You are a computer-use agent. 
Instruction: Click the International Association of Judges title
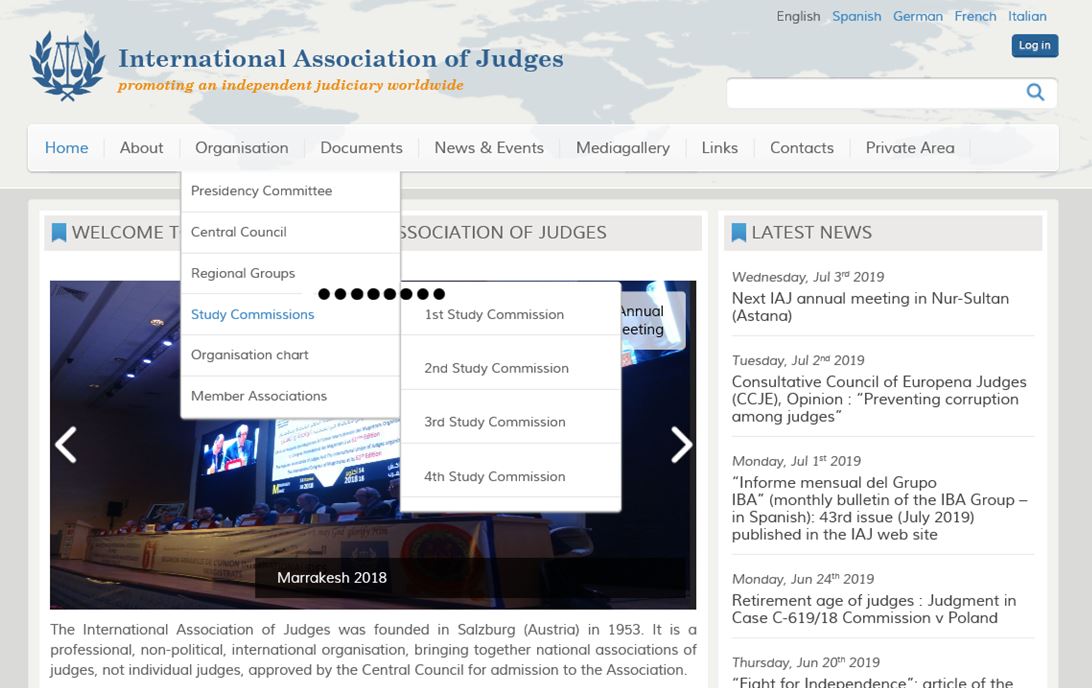[341, 58]
